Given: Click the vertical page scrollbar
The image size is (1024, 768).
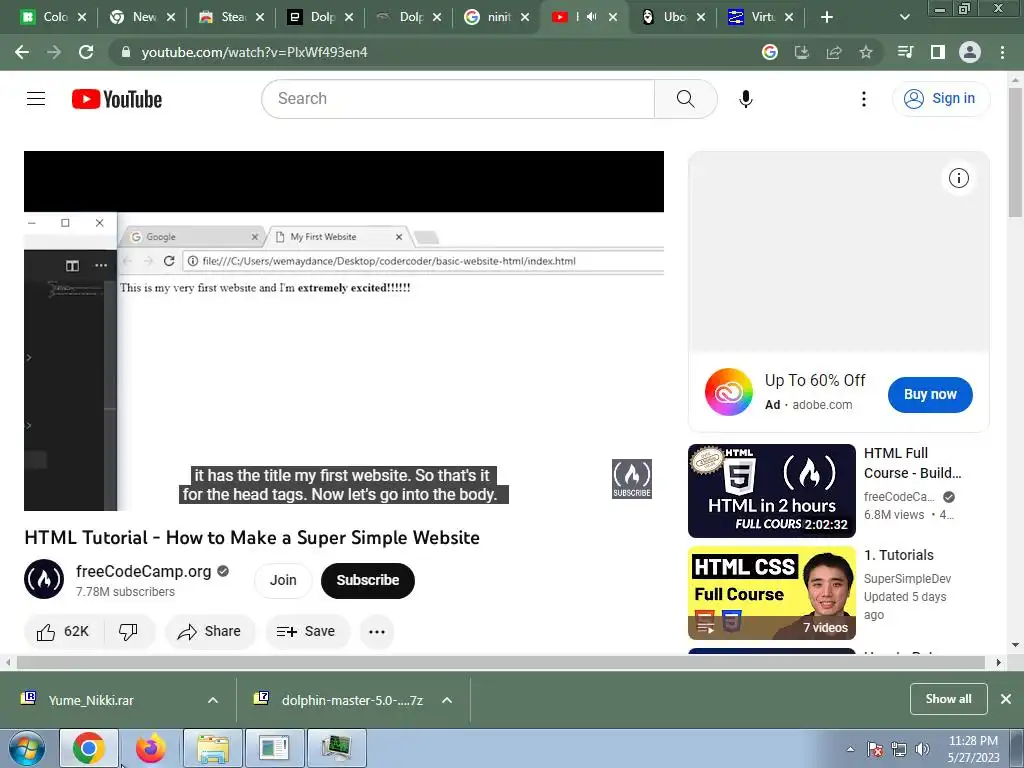Looking at the screenshot, I should coord(1016,152).
